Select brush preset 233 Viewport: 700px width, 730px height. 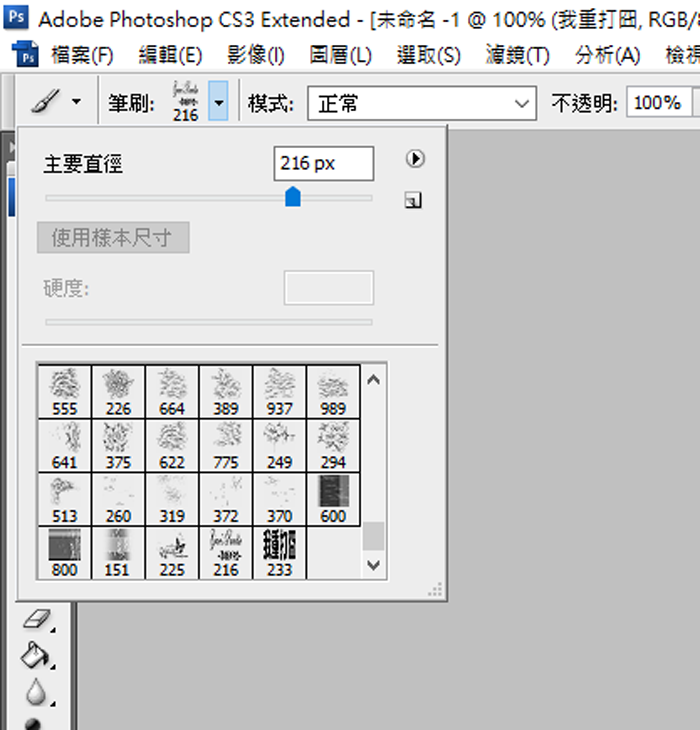click(279, 553)
